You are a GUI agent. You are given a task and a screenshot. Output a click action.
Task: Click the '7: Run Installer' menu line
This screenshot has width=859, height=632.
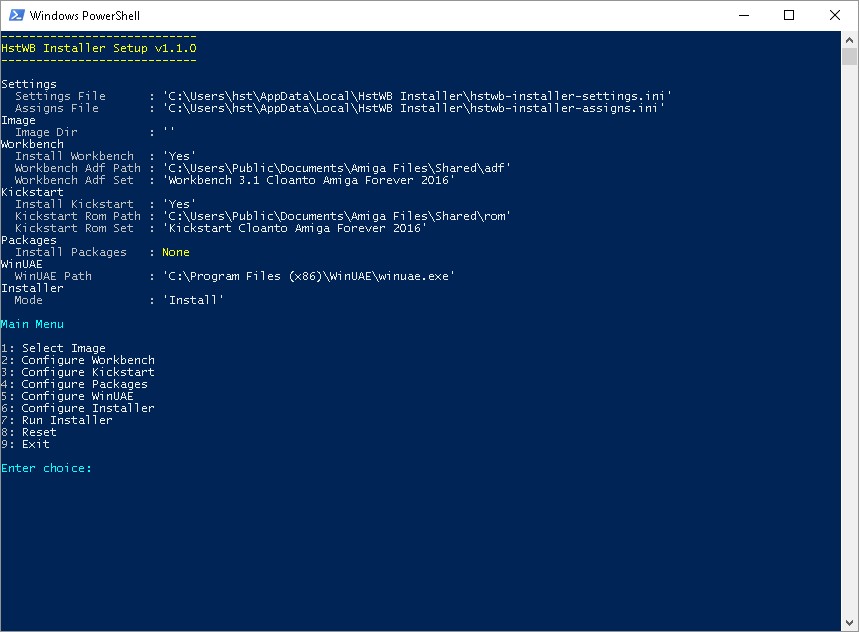pos(57,420)
